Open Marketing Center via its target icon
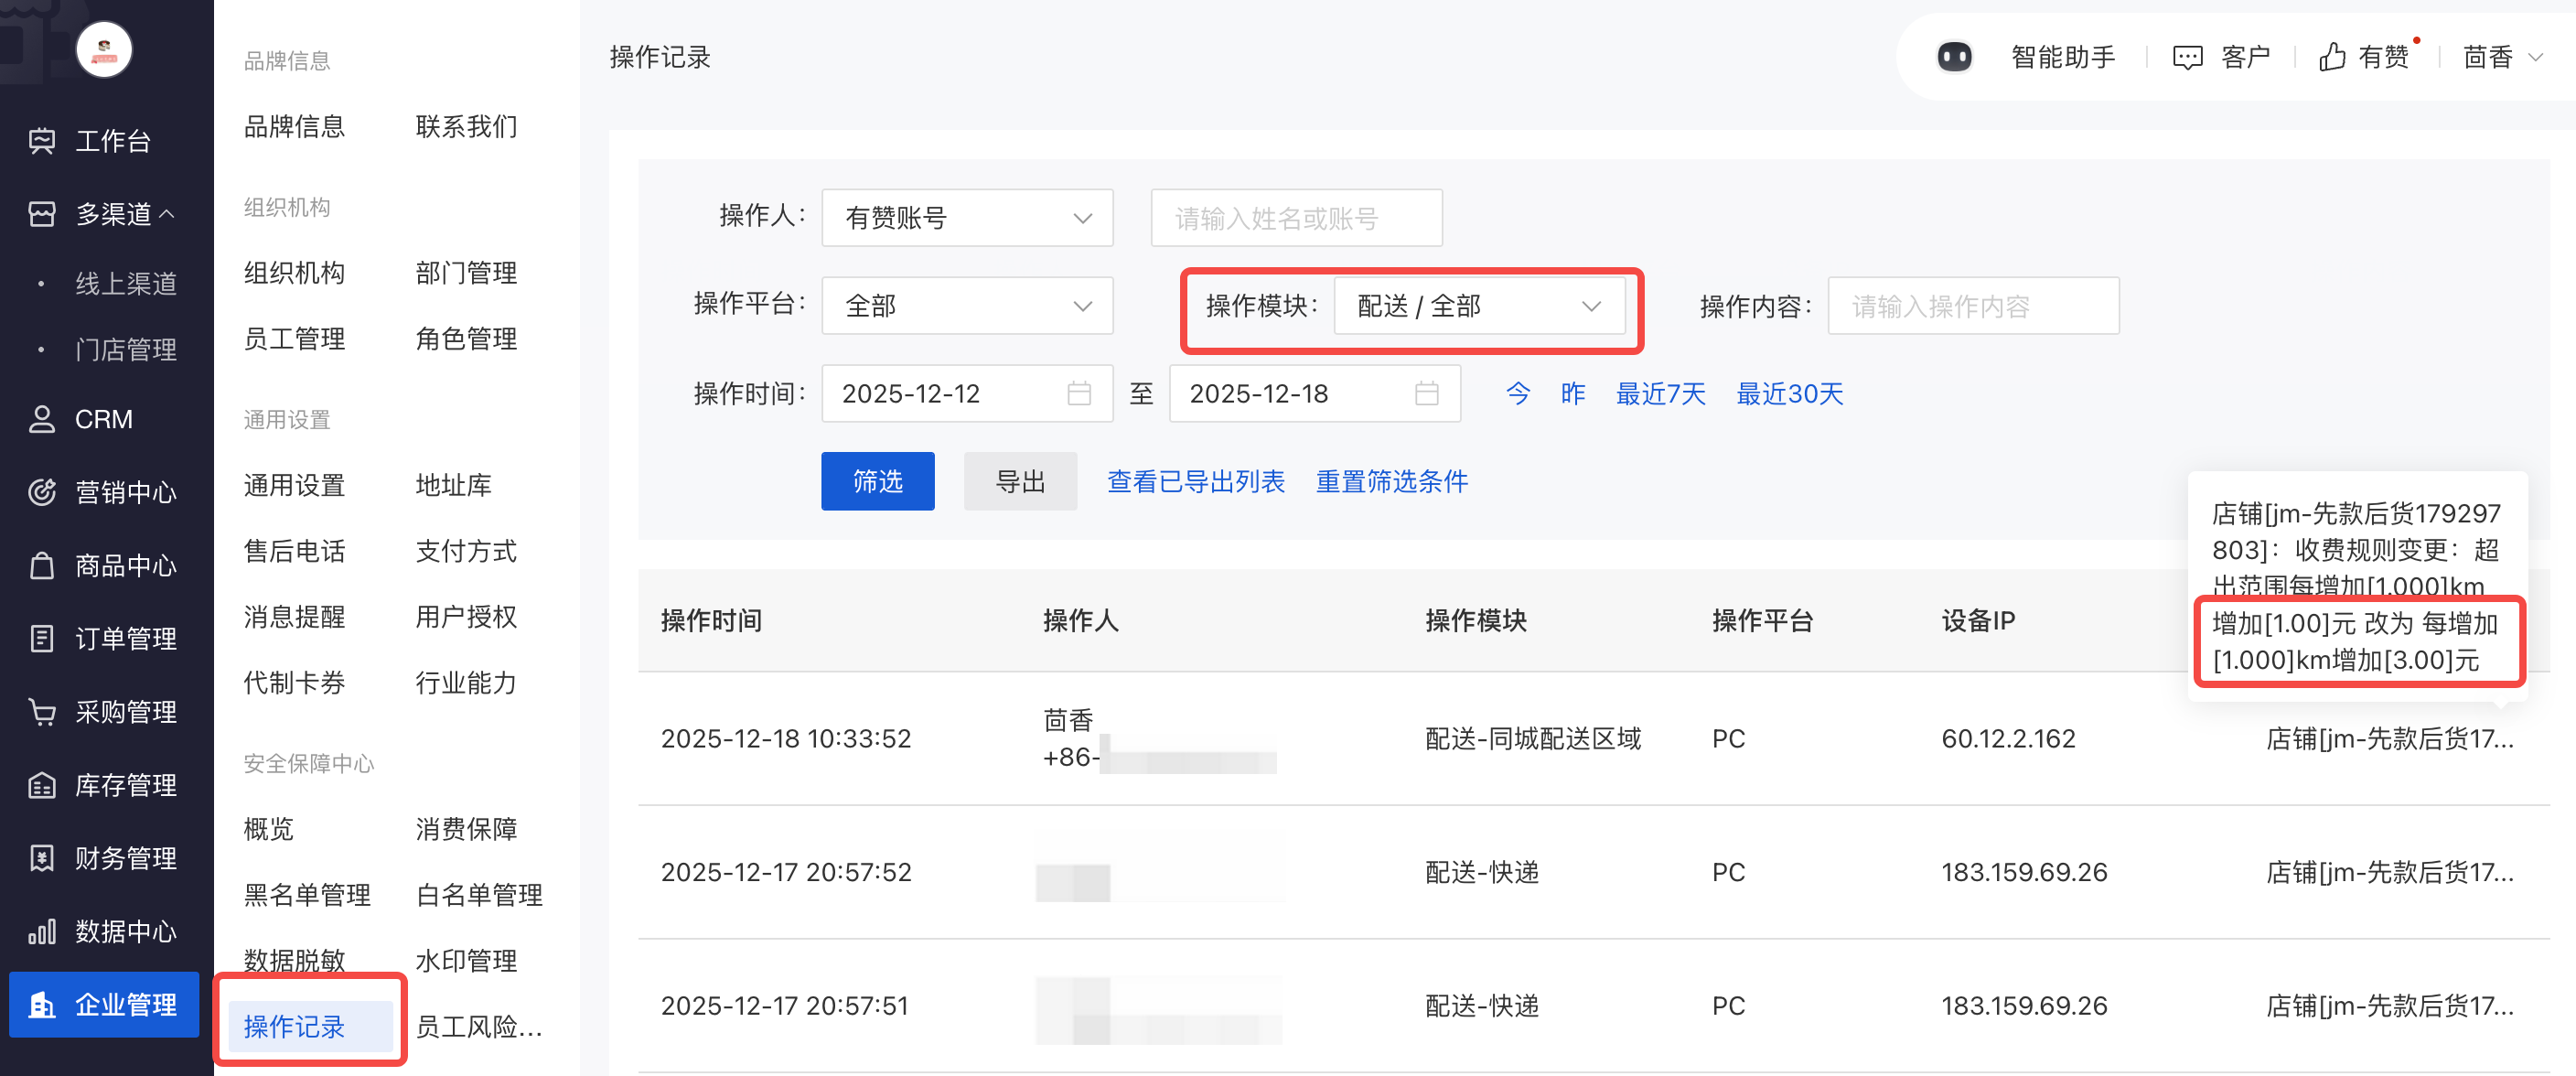Viewport: 2576px width, 1076px height. 42,492
